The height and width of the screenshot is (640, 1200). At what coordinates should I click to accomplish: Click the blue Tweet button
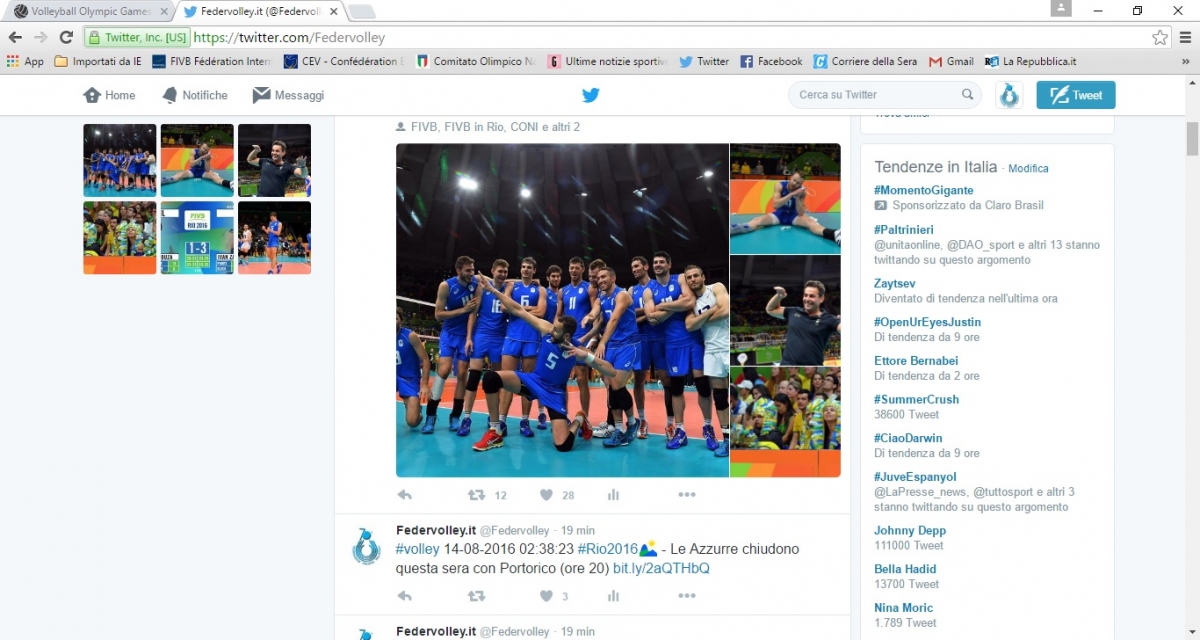tap(1076, 95)
